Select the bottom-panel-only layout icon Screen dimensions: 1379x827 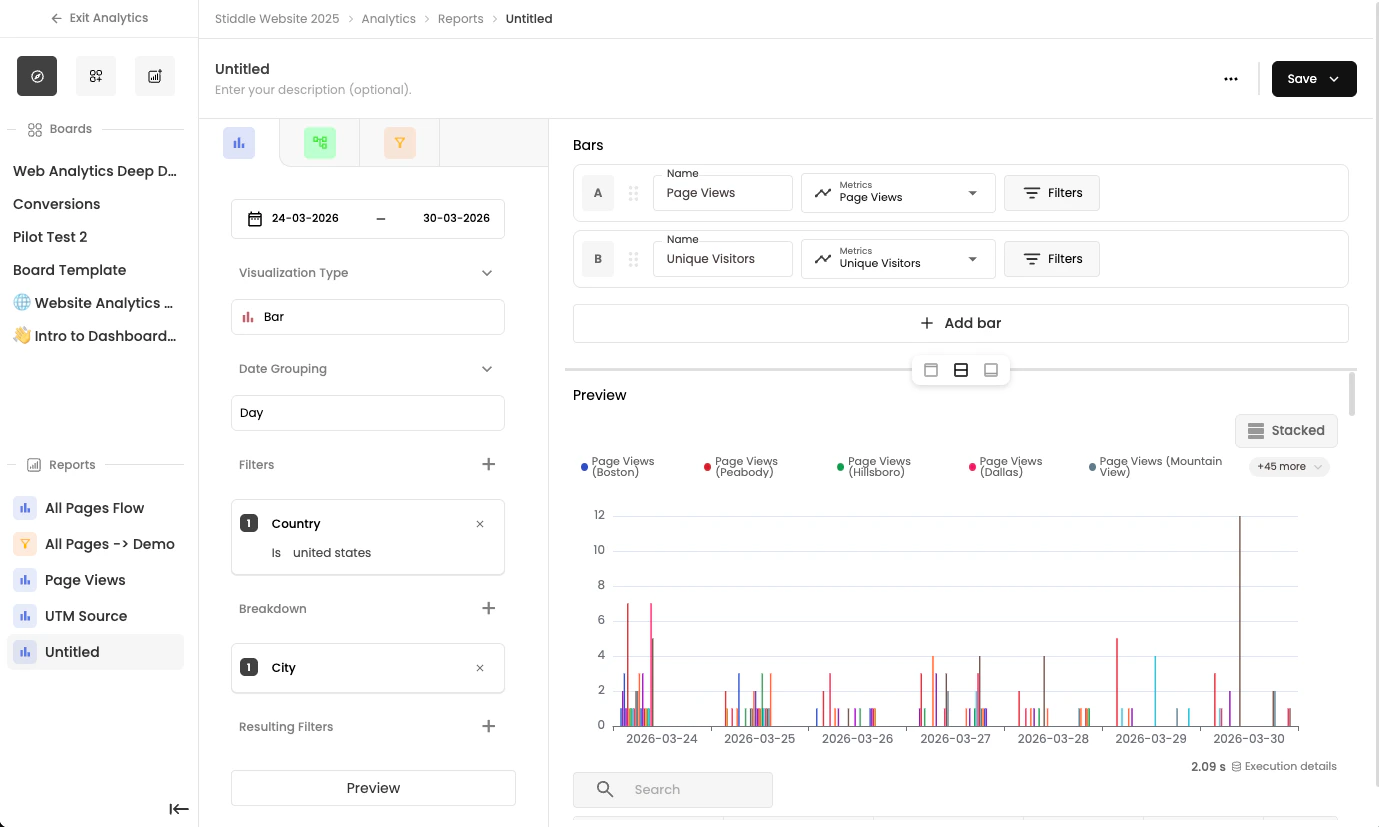tap(991, 370)
